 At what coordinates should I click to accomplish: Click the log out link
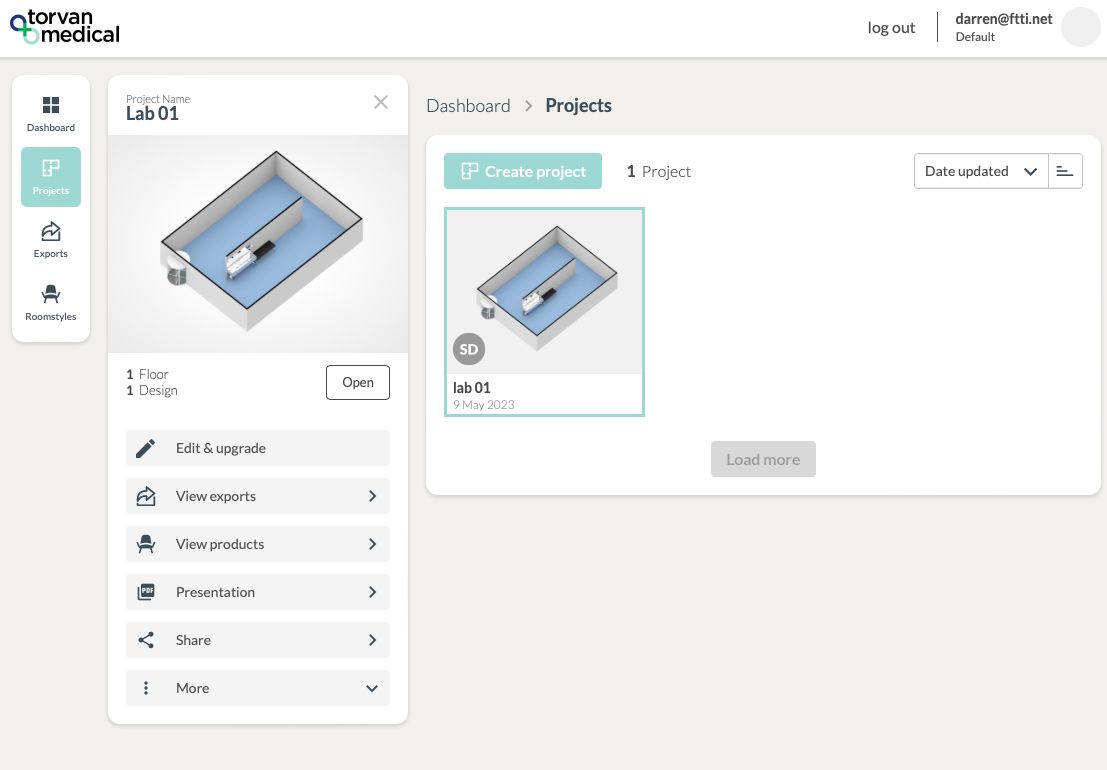click(x=891, y=28)
